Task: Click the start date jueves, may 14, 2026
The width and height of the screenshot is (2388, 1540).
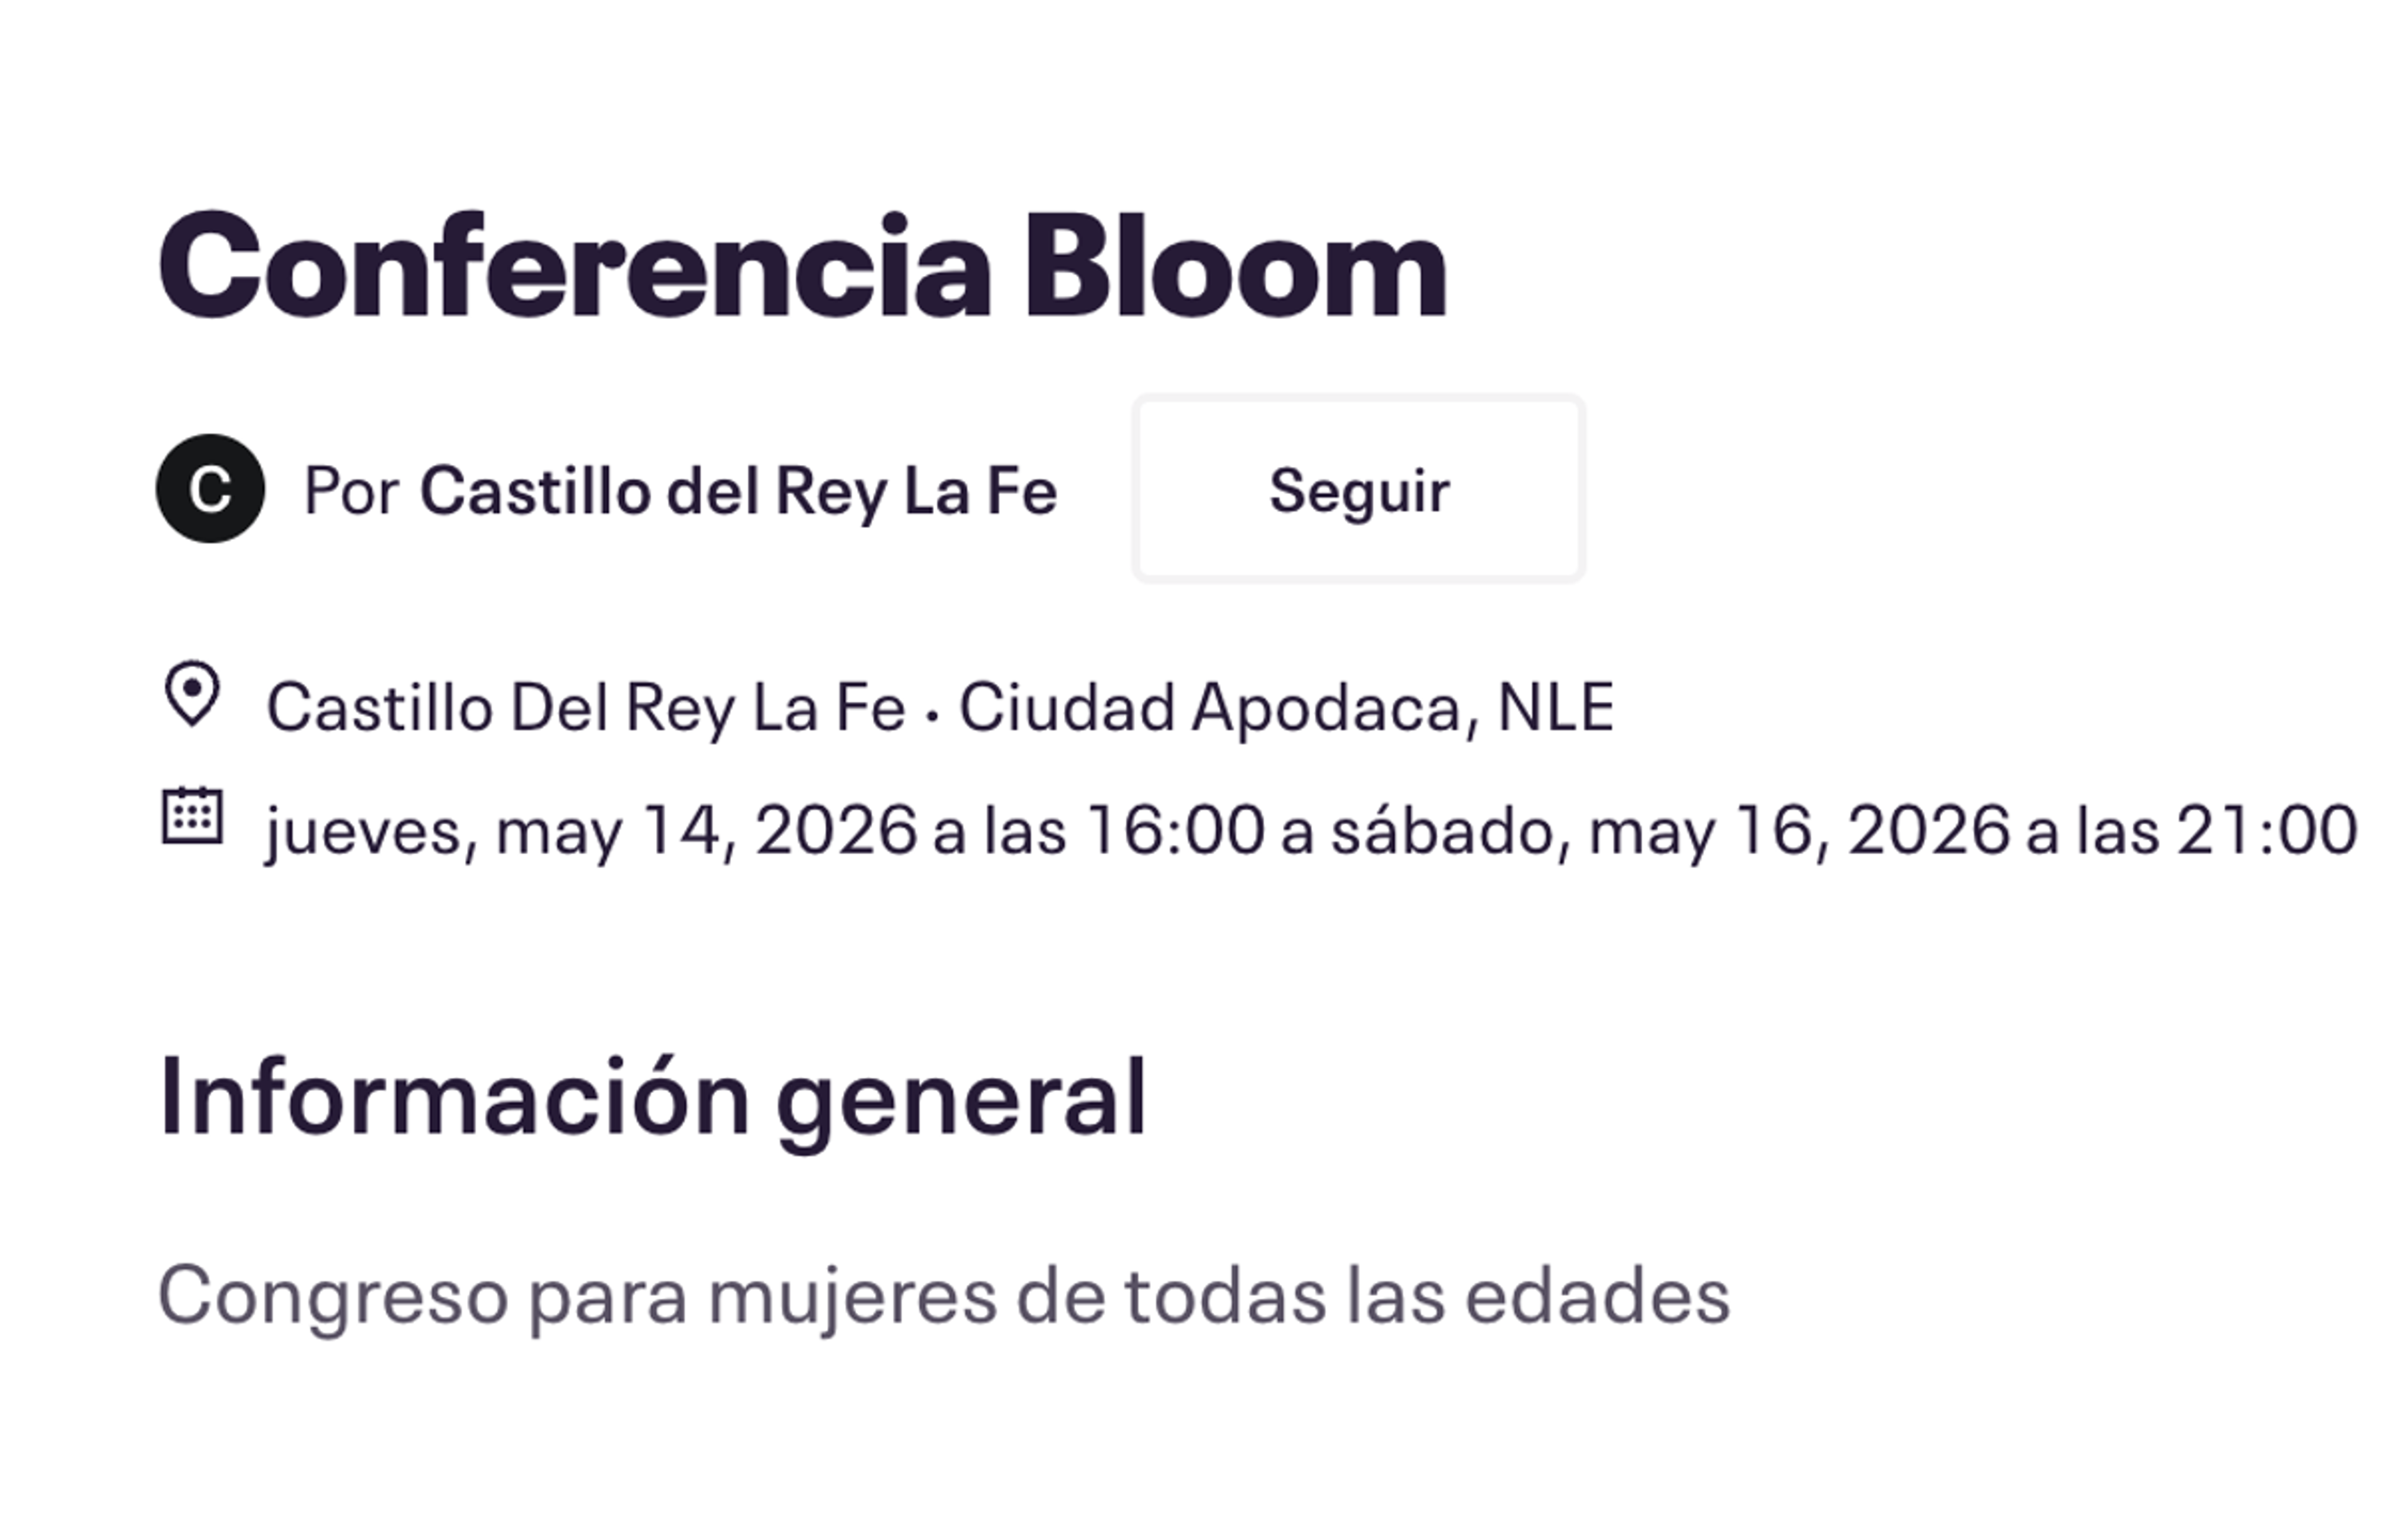Action: (x=590, y=831)
